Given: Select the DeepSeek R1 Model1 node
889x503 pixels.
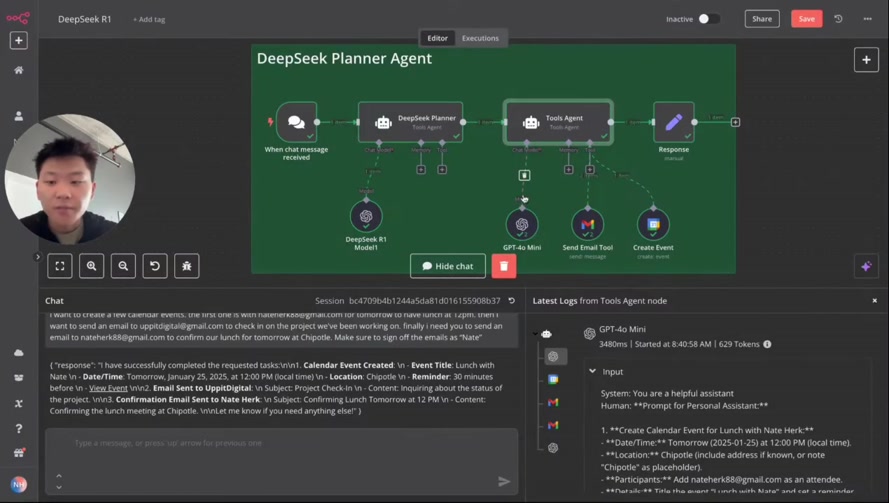Looking at the screenshot, I should [366, 216].
